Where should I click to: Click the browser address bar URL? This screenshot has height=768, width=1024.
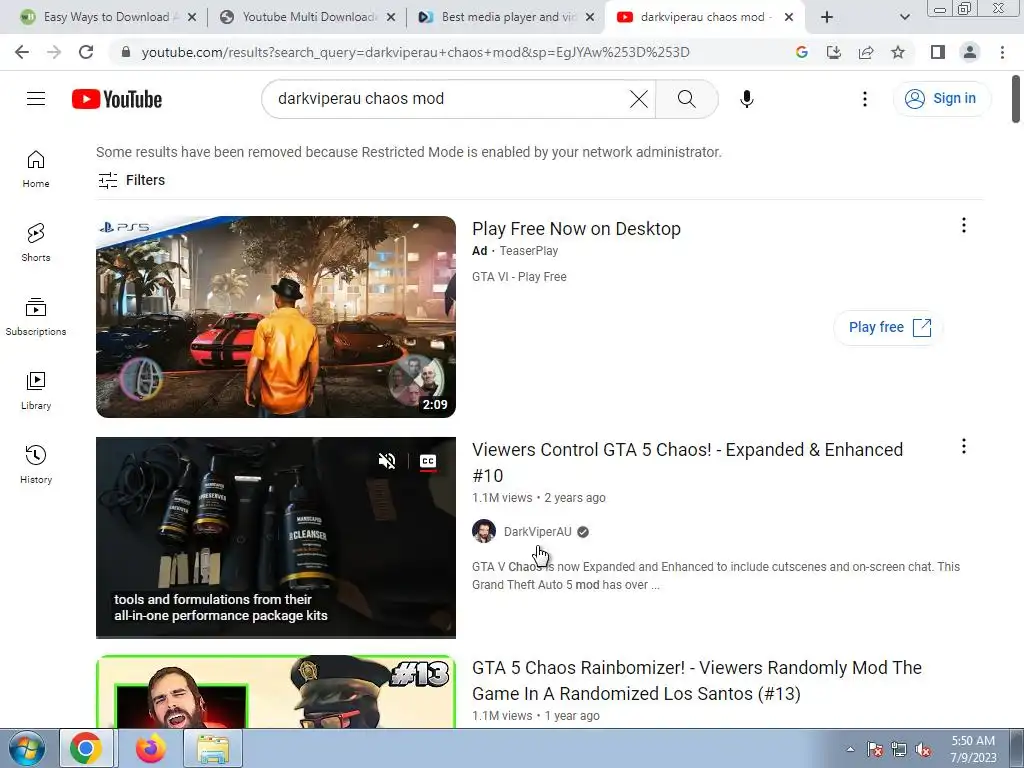point(415,52)
